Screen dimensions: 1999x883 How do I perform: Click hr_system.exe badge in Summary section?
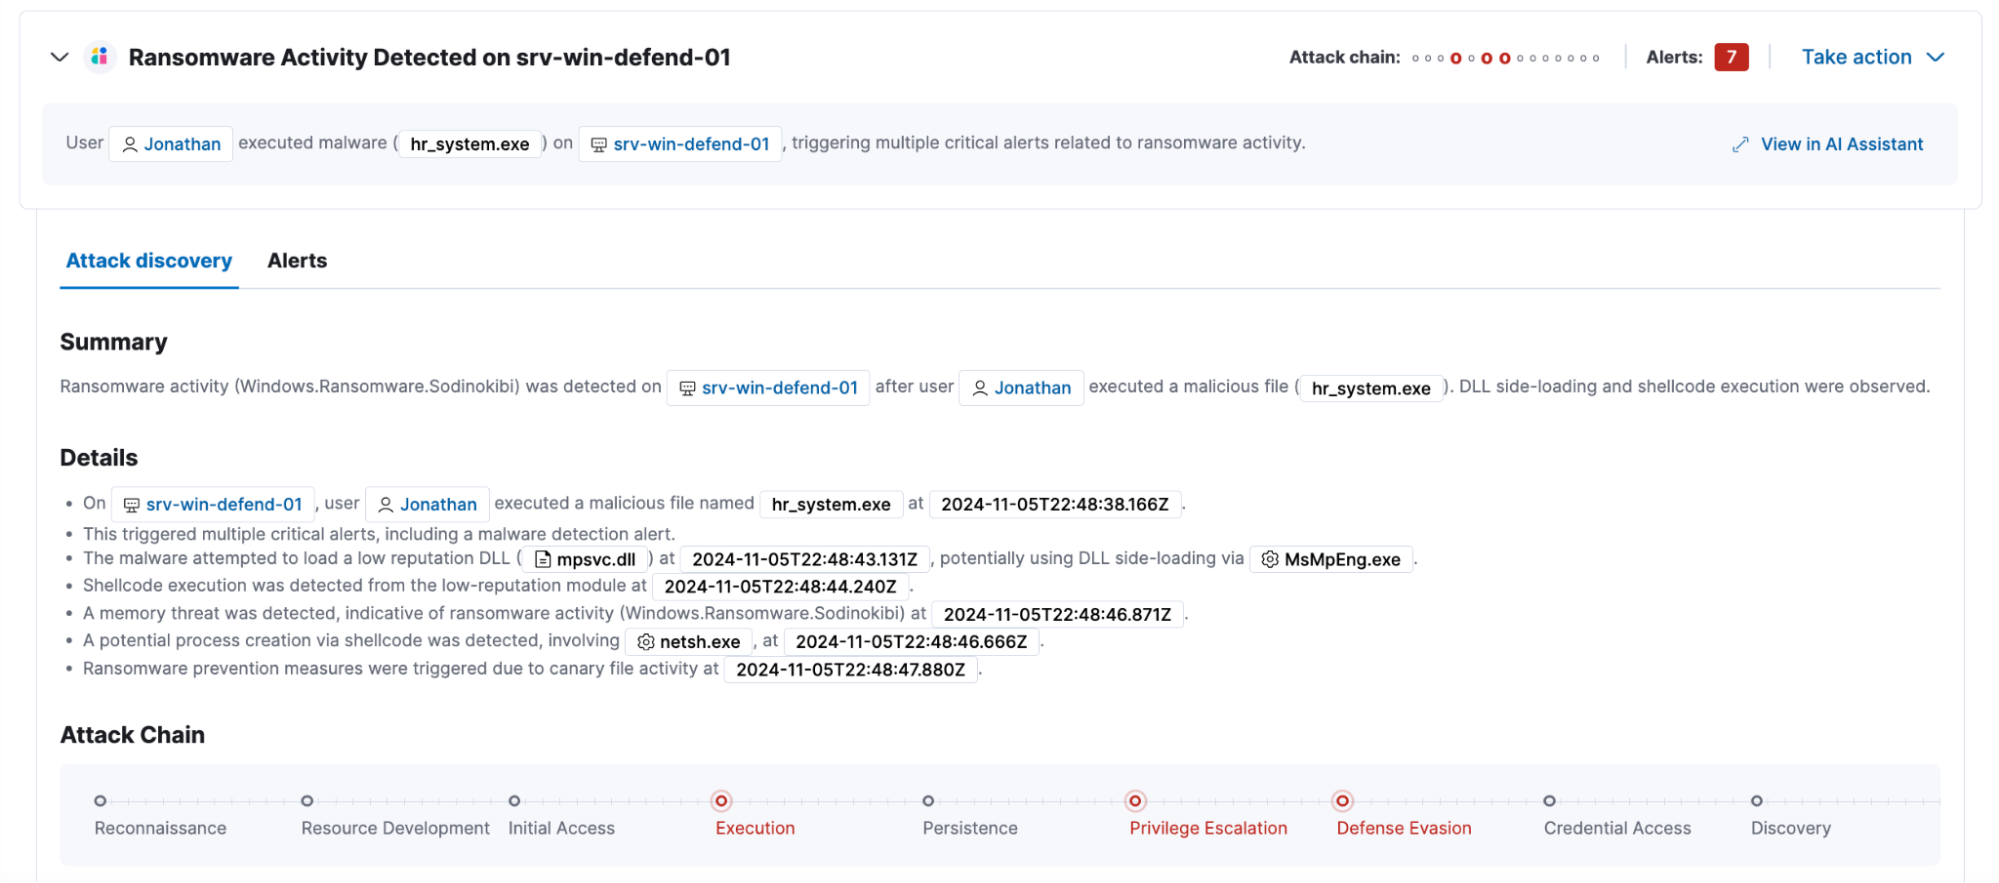point(1371,388)
